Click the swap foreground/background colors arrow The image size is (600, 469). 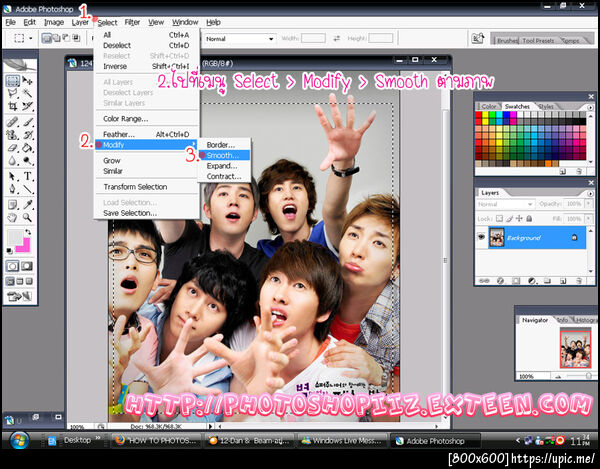click(28, 232)
